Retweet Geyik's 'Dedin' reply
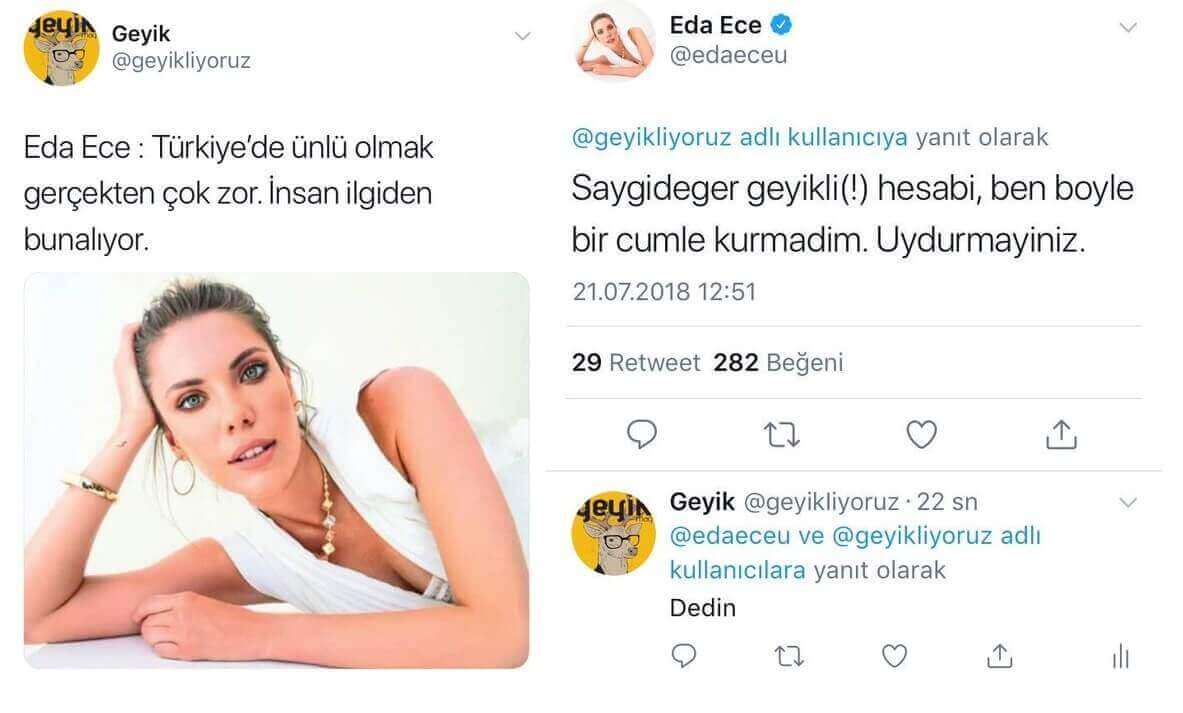Viewport: 1183px width, 713px height. 789,656
